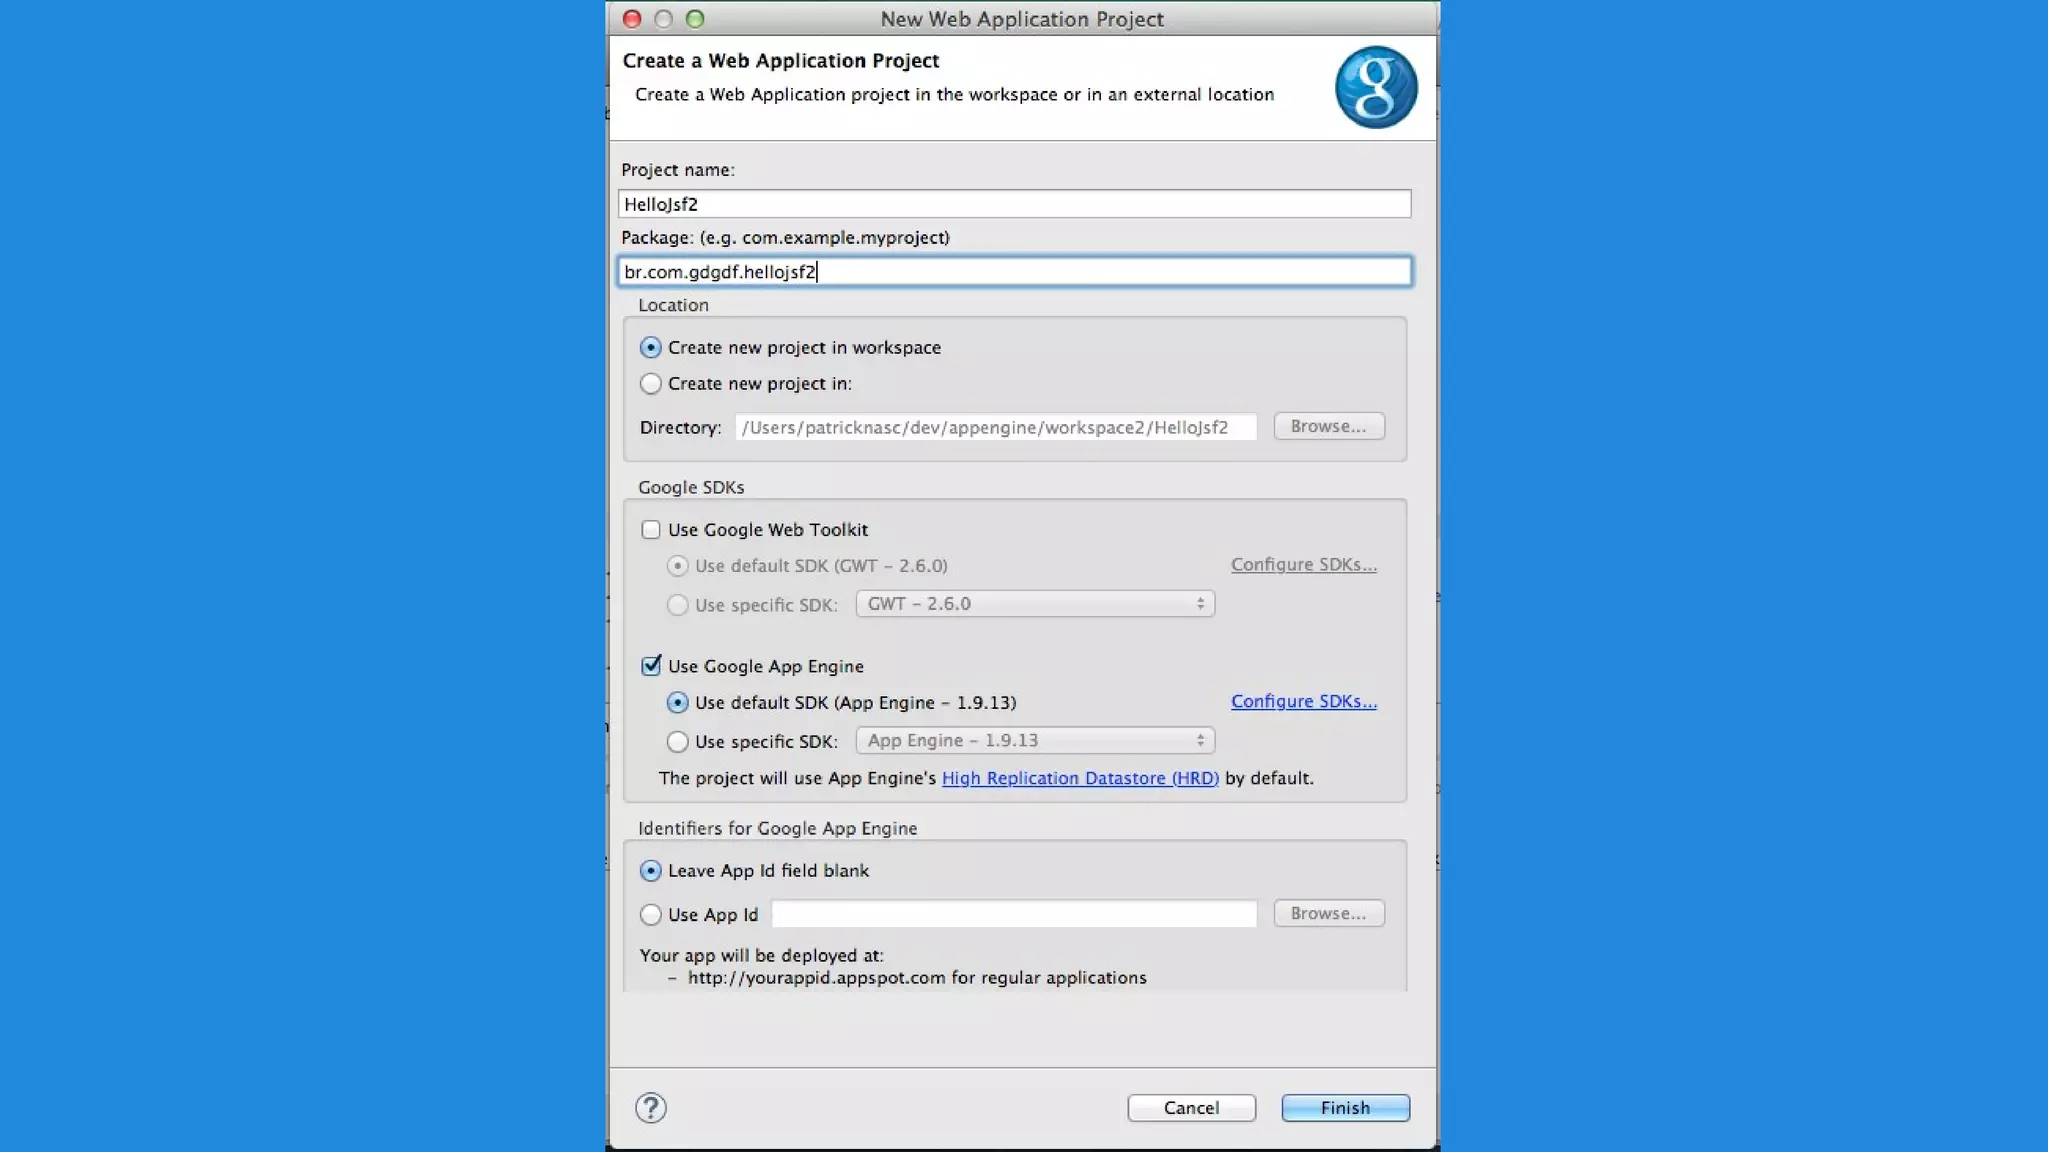This screenshot has width=2048, height=1152.
Task: Click the yellow minimize window button
Action: pos(663,19)
